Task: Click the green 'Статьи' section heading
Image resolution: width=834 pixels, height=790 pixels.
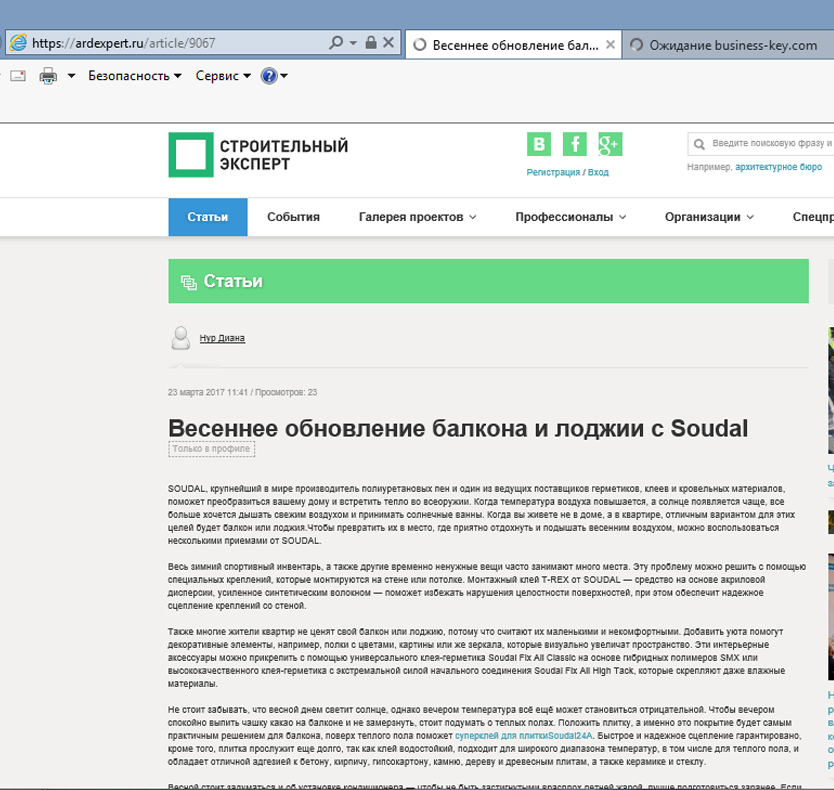Action: click(x=233, y=281)
